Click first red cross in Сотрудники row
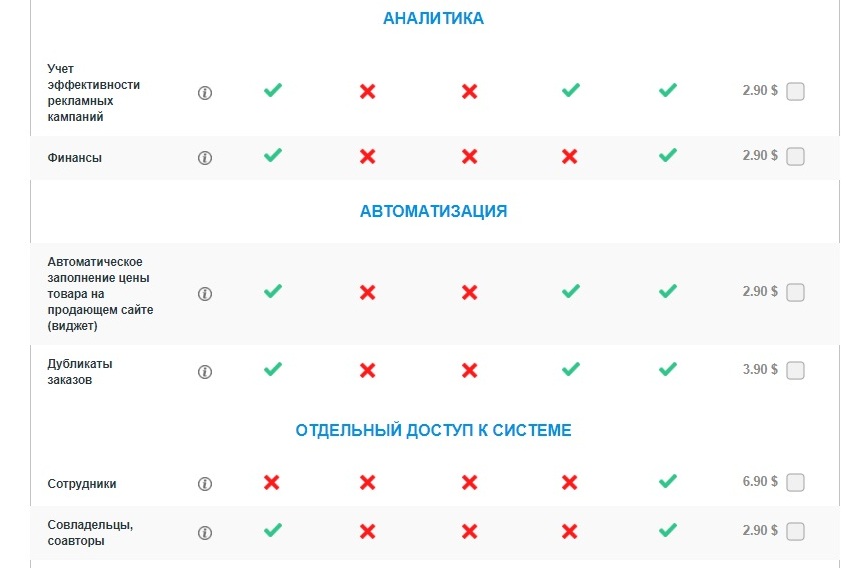This screenshot has width=865, height=568. [x=272, y=482]
